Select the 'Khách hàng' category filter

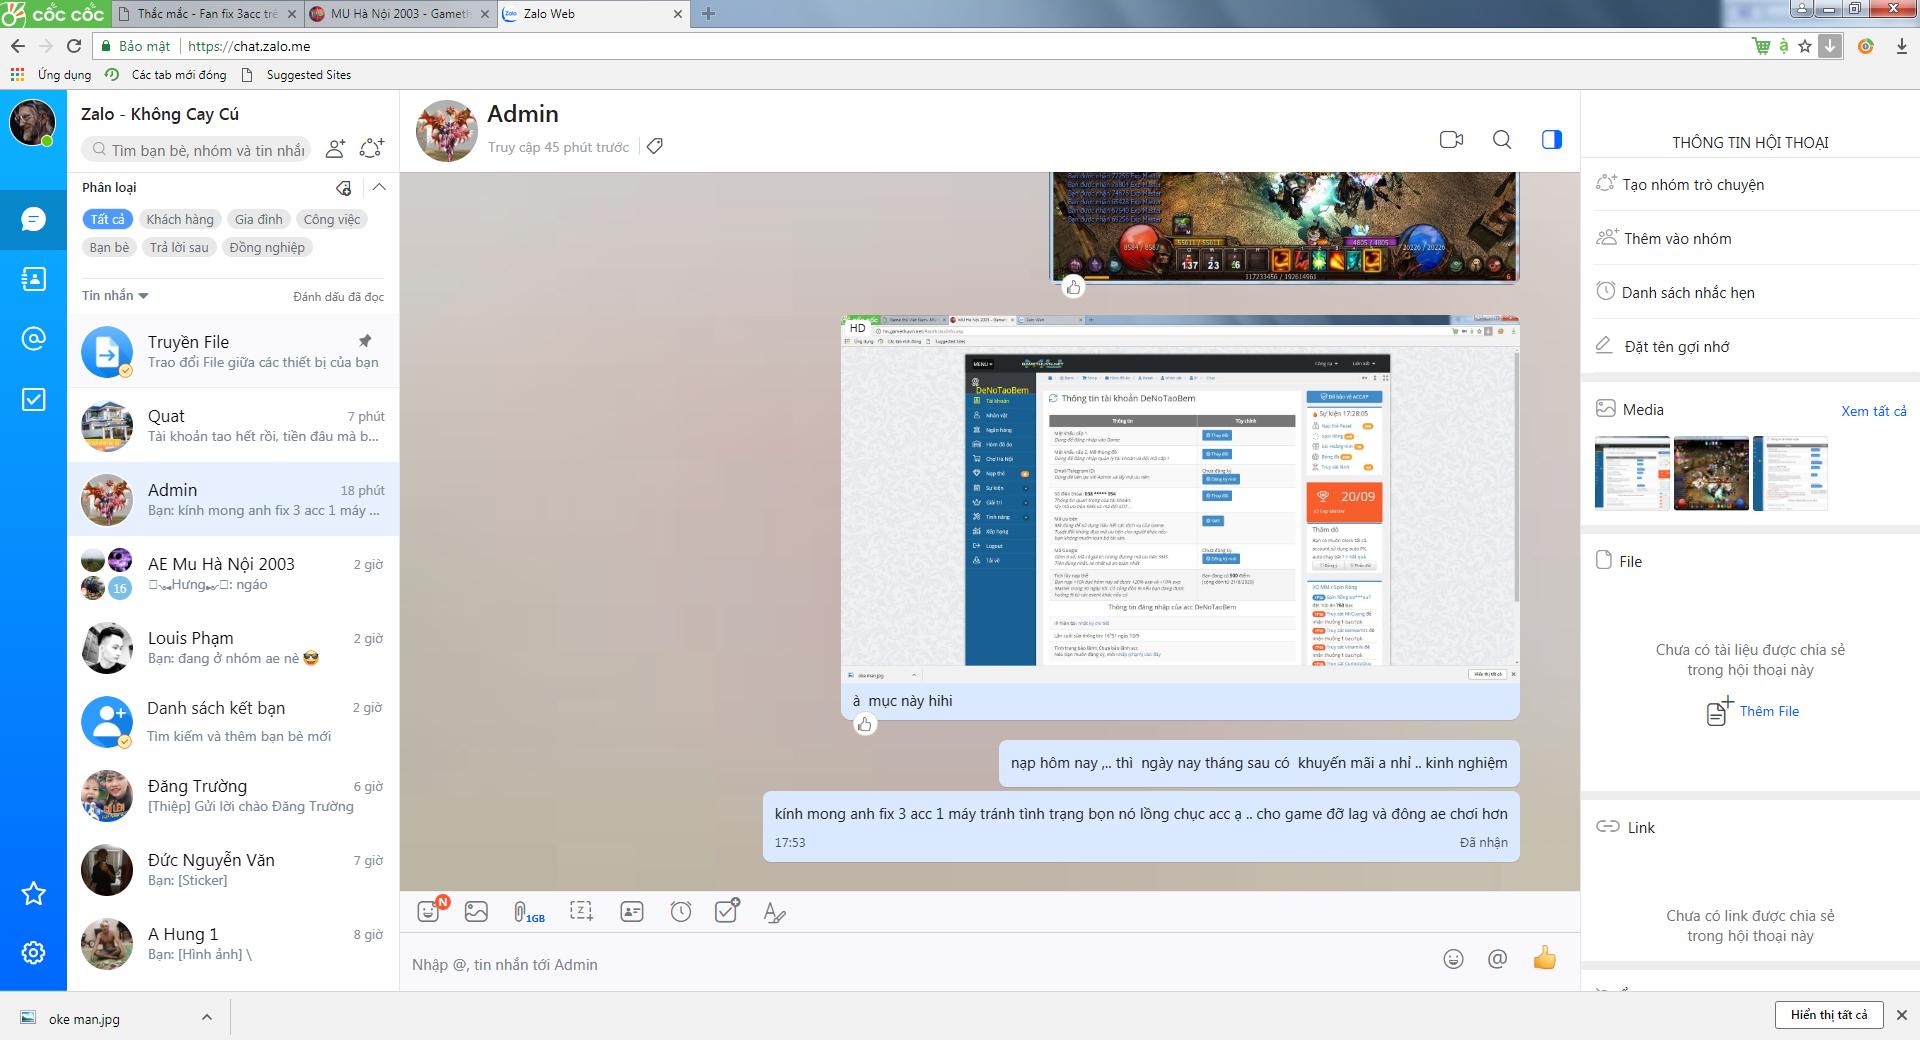point(180,219)
